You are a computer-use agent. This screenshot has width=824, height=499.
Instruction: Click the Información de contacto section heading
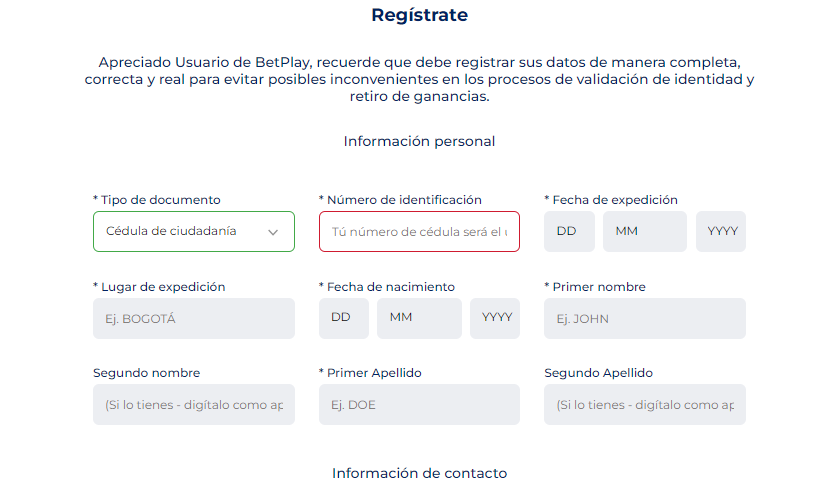[x=419, y=473]
